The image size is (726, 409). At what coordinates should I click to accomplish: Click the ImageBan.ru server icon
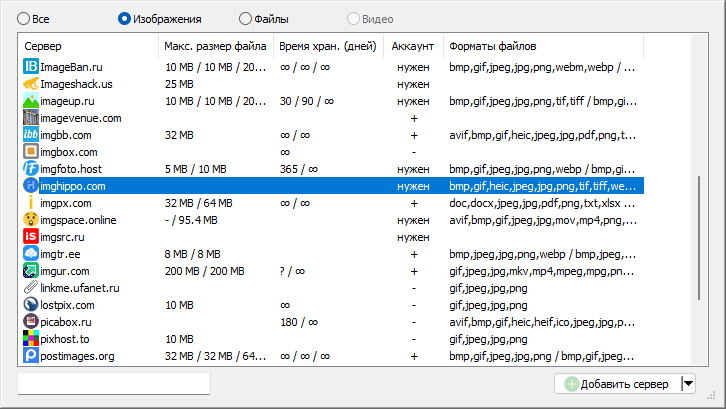click(x=31, y=67)
